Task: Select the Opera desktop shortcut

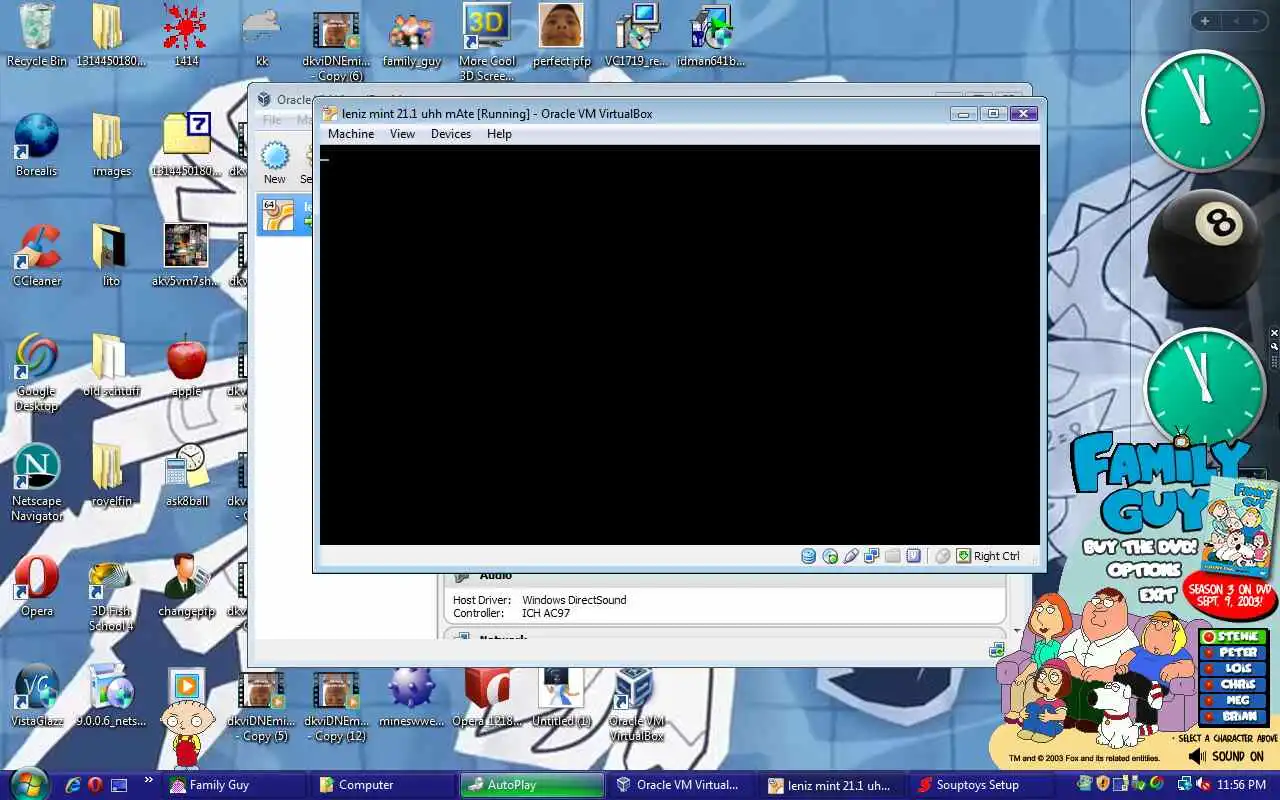Action: [37, 585]
